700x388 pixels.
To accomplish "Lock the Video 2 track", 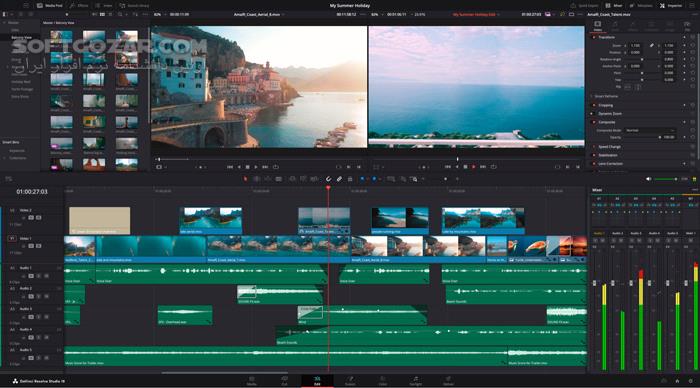I will click(23, 218).
